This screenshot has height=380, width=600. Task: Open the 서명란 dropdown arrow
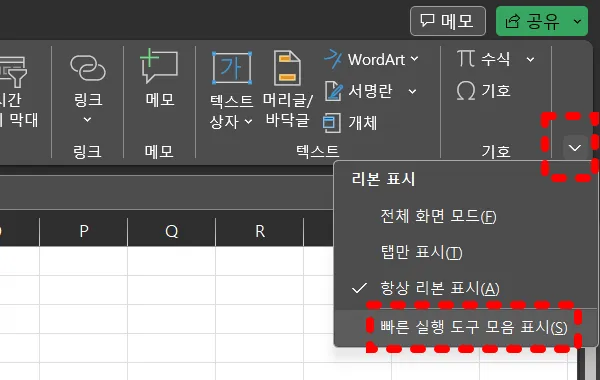pyautogui.click(x=412, y=91)
